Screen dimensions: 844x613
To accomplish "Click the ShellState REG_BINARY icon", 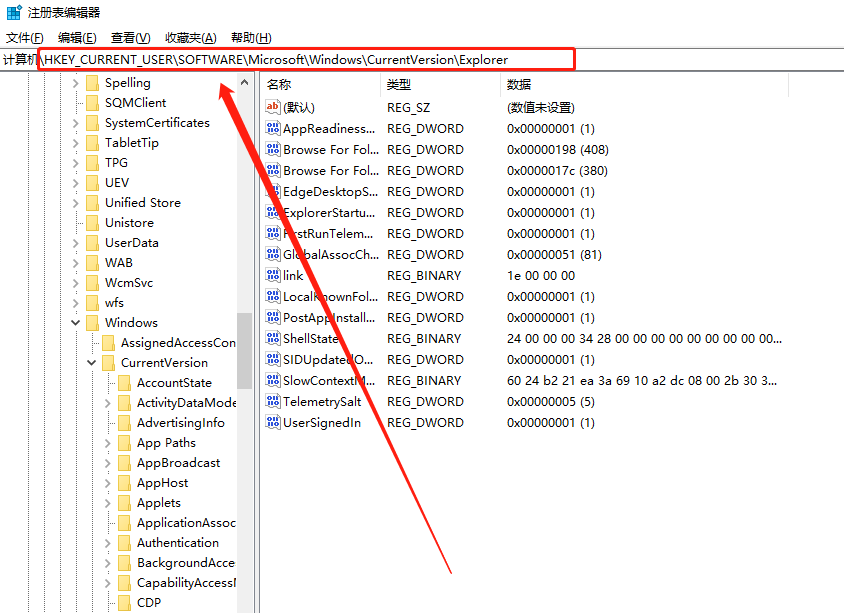I will tap(273, 338).
